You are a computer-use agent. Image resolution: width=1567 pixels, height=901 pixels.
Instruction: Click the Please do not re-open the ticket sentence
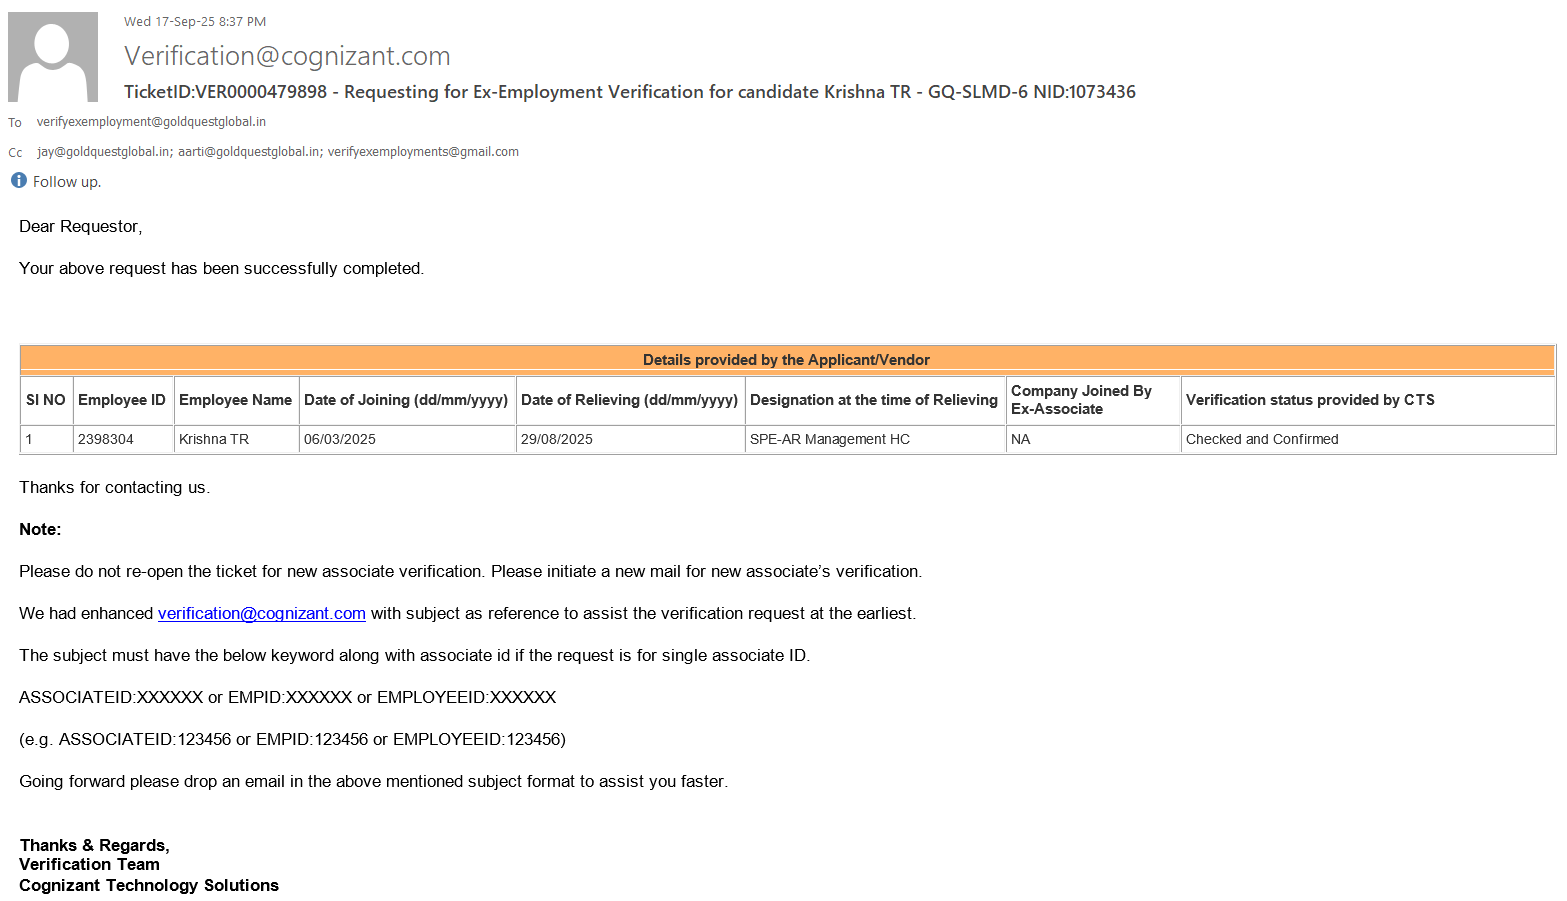253,572
